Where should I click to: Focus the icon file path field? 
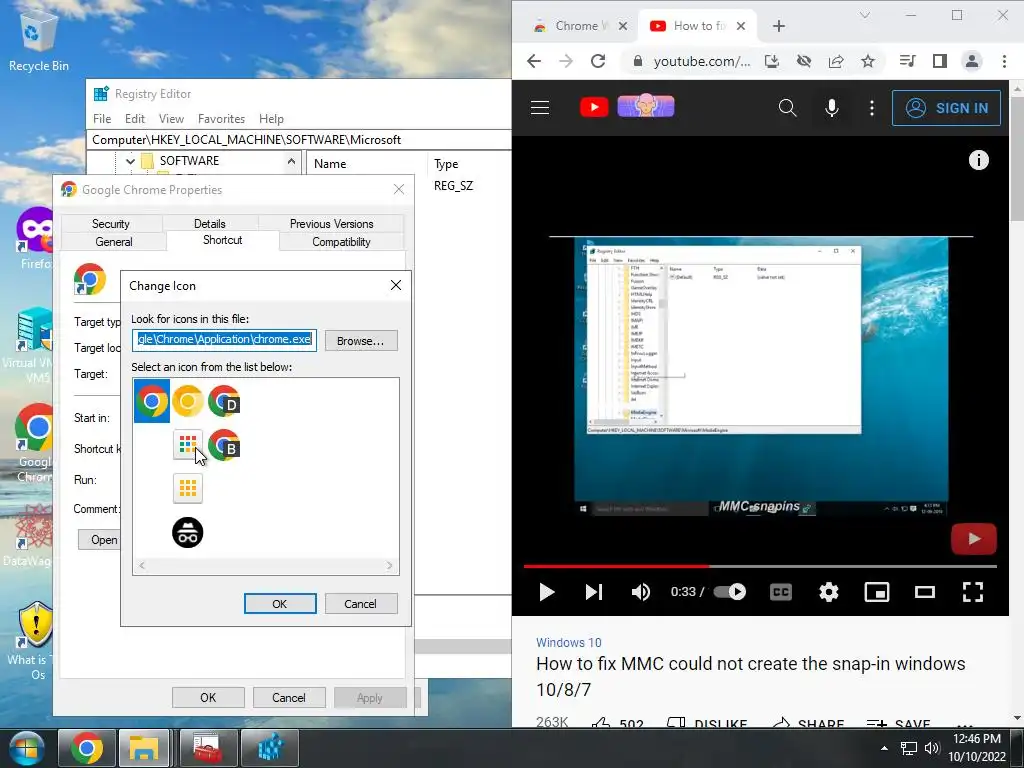tap(224, 340)
